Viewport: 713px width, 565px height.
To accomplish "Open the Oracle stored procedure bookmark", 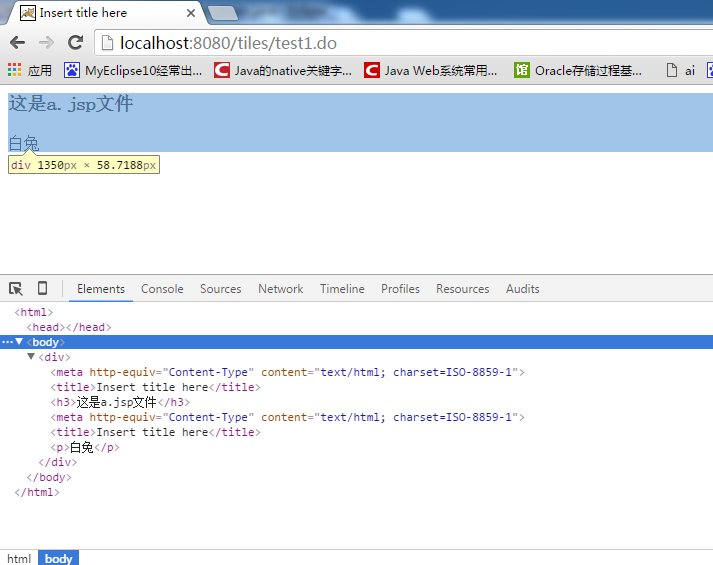I will click(578, 70).
